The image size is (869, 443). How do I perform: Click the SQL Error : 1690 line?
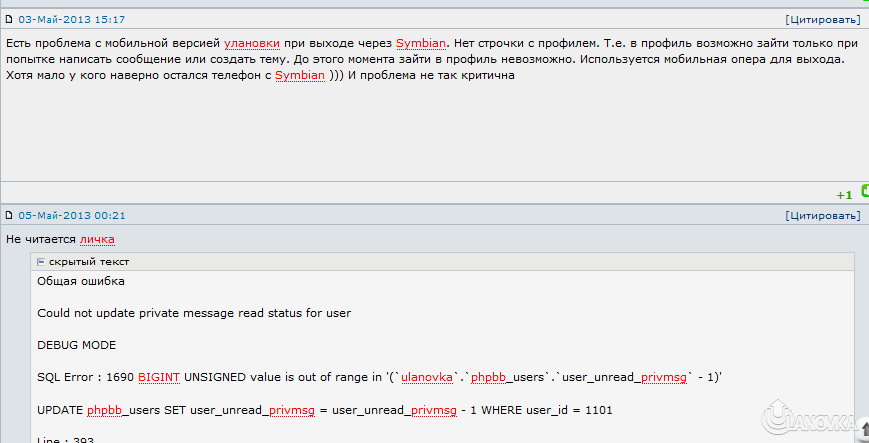tap(379, 378)
